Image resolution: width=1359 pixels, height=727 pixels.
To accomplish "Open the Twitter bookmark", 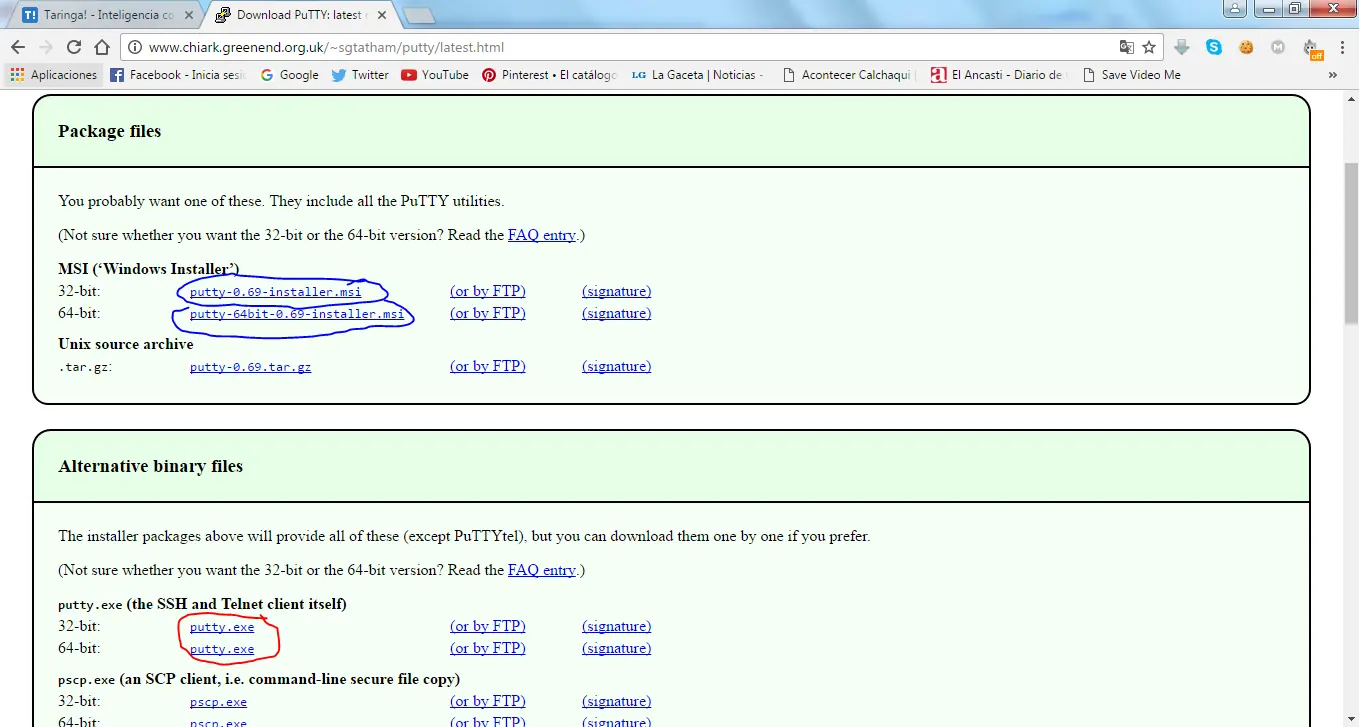I will [359, 75].
